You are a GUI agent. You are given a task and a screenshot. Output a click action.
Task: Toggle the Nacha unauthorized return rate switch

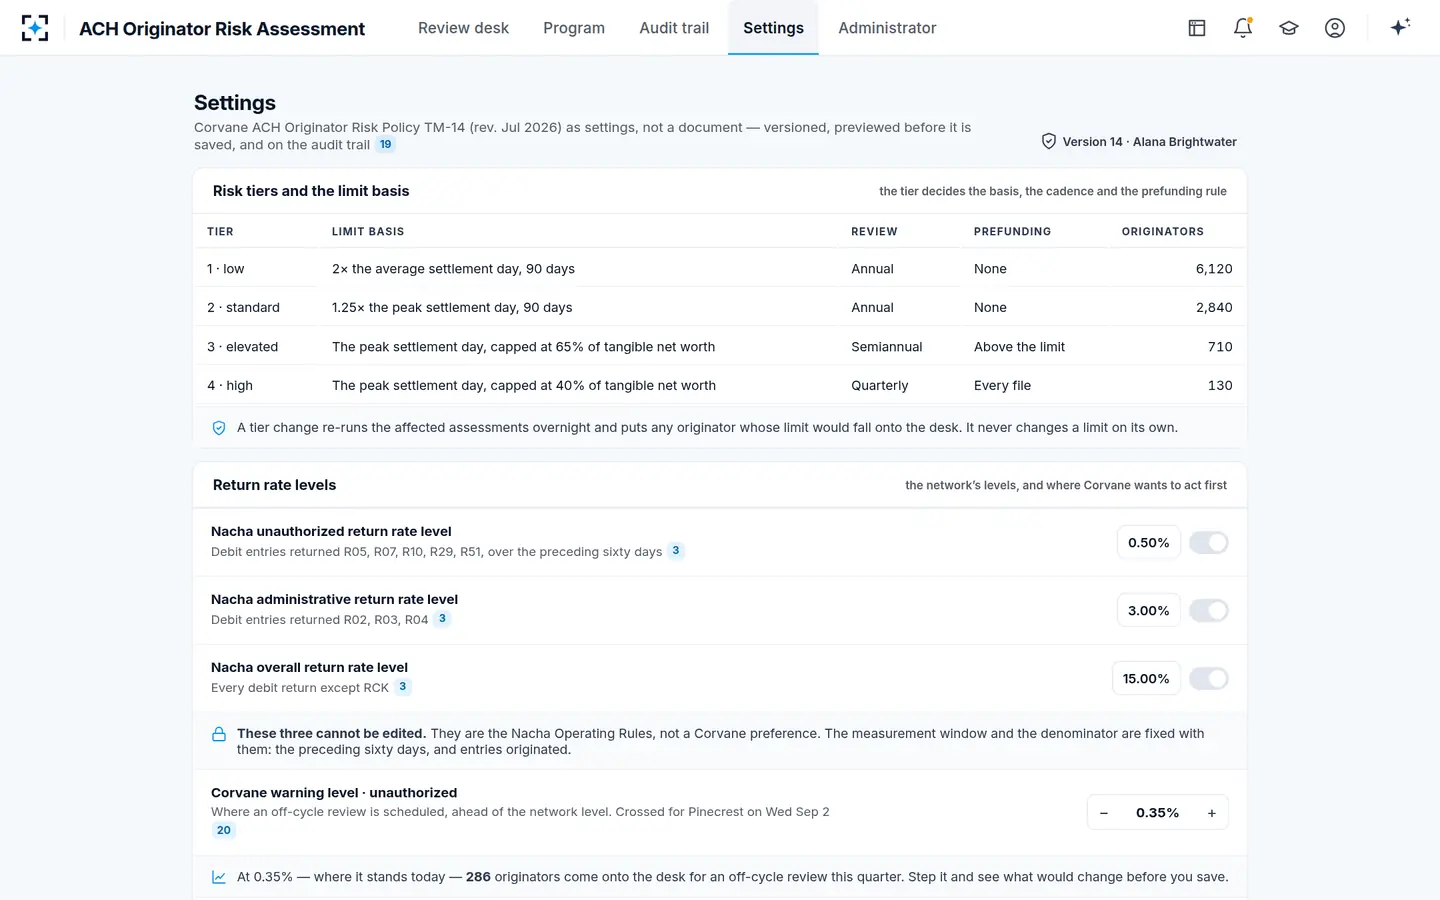pos(1209,543)
